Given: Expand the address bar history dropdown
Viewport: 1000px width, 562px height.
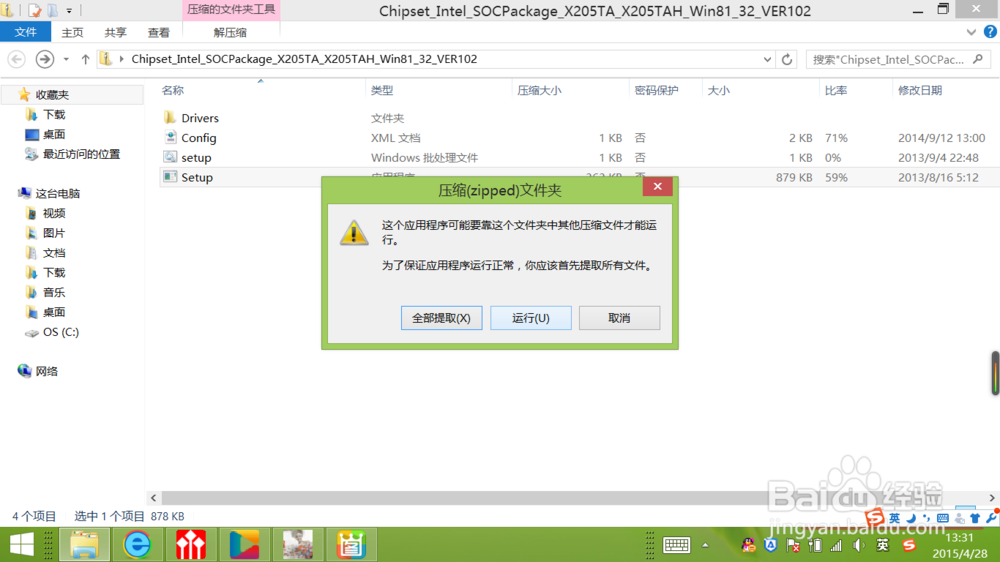Looking at the screenshot, I should 767,59.
